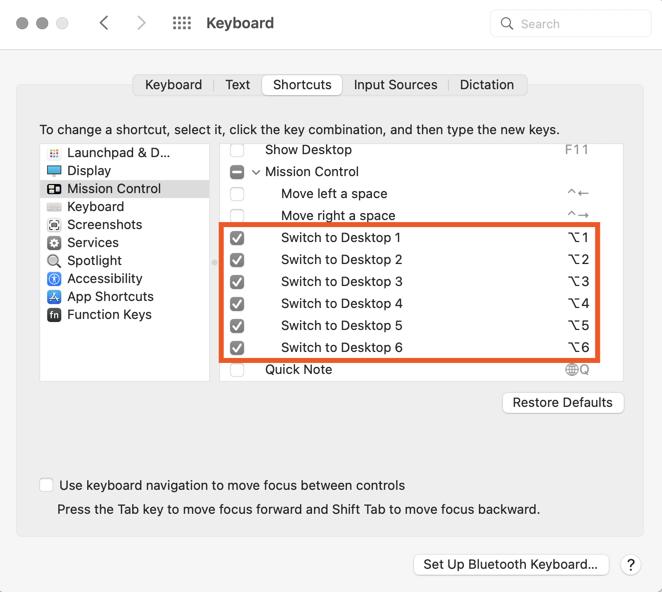
Task: Click the magnifying glass search icon
Action: click(507, 23)
